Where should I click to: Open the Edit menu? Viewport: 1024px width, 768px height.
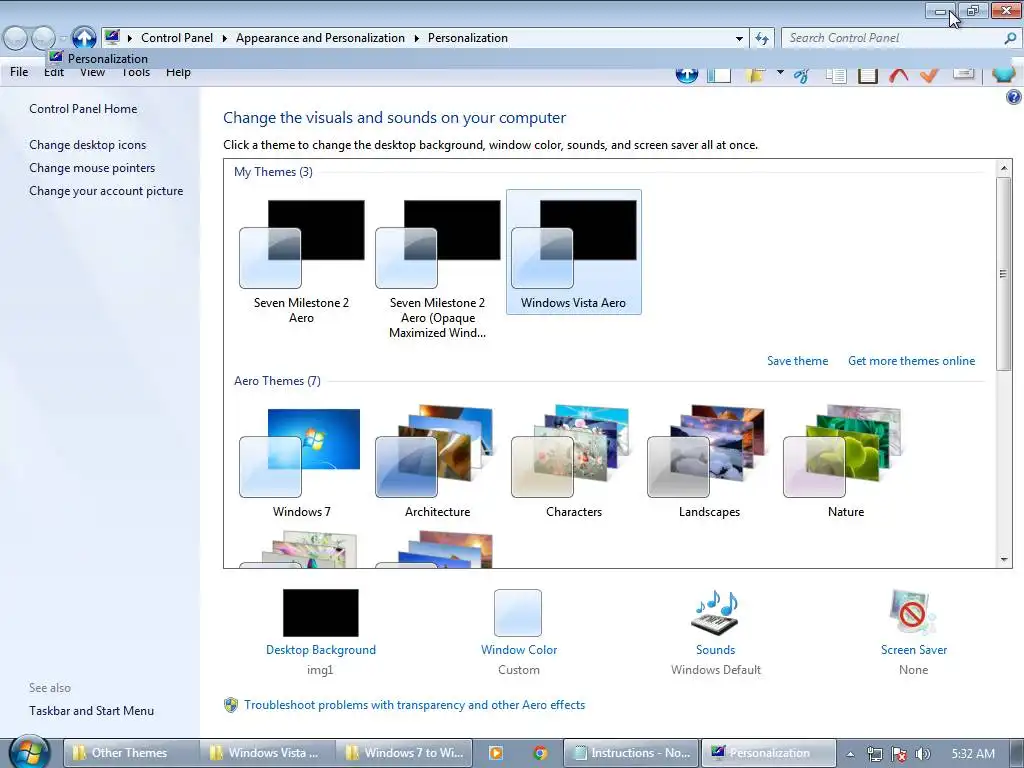pyautogui.click(x=54, y=72)
